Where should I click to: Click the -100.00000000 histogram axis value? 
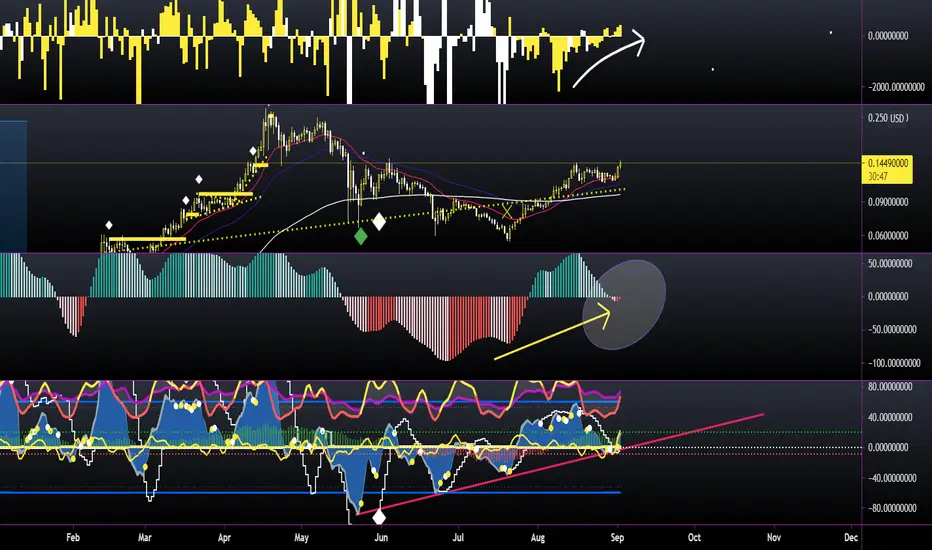pos(894,363)
